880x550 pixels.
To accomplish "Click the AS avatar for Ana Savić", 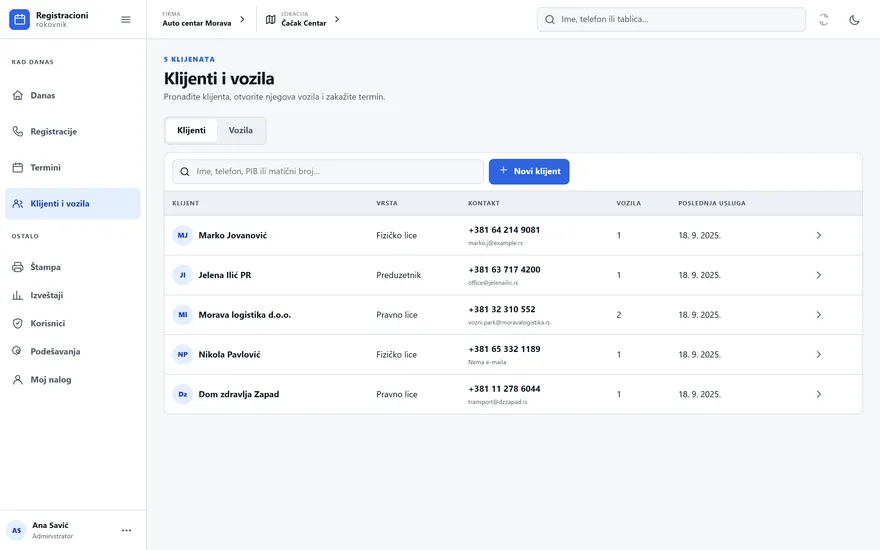I will (16, 530).
